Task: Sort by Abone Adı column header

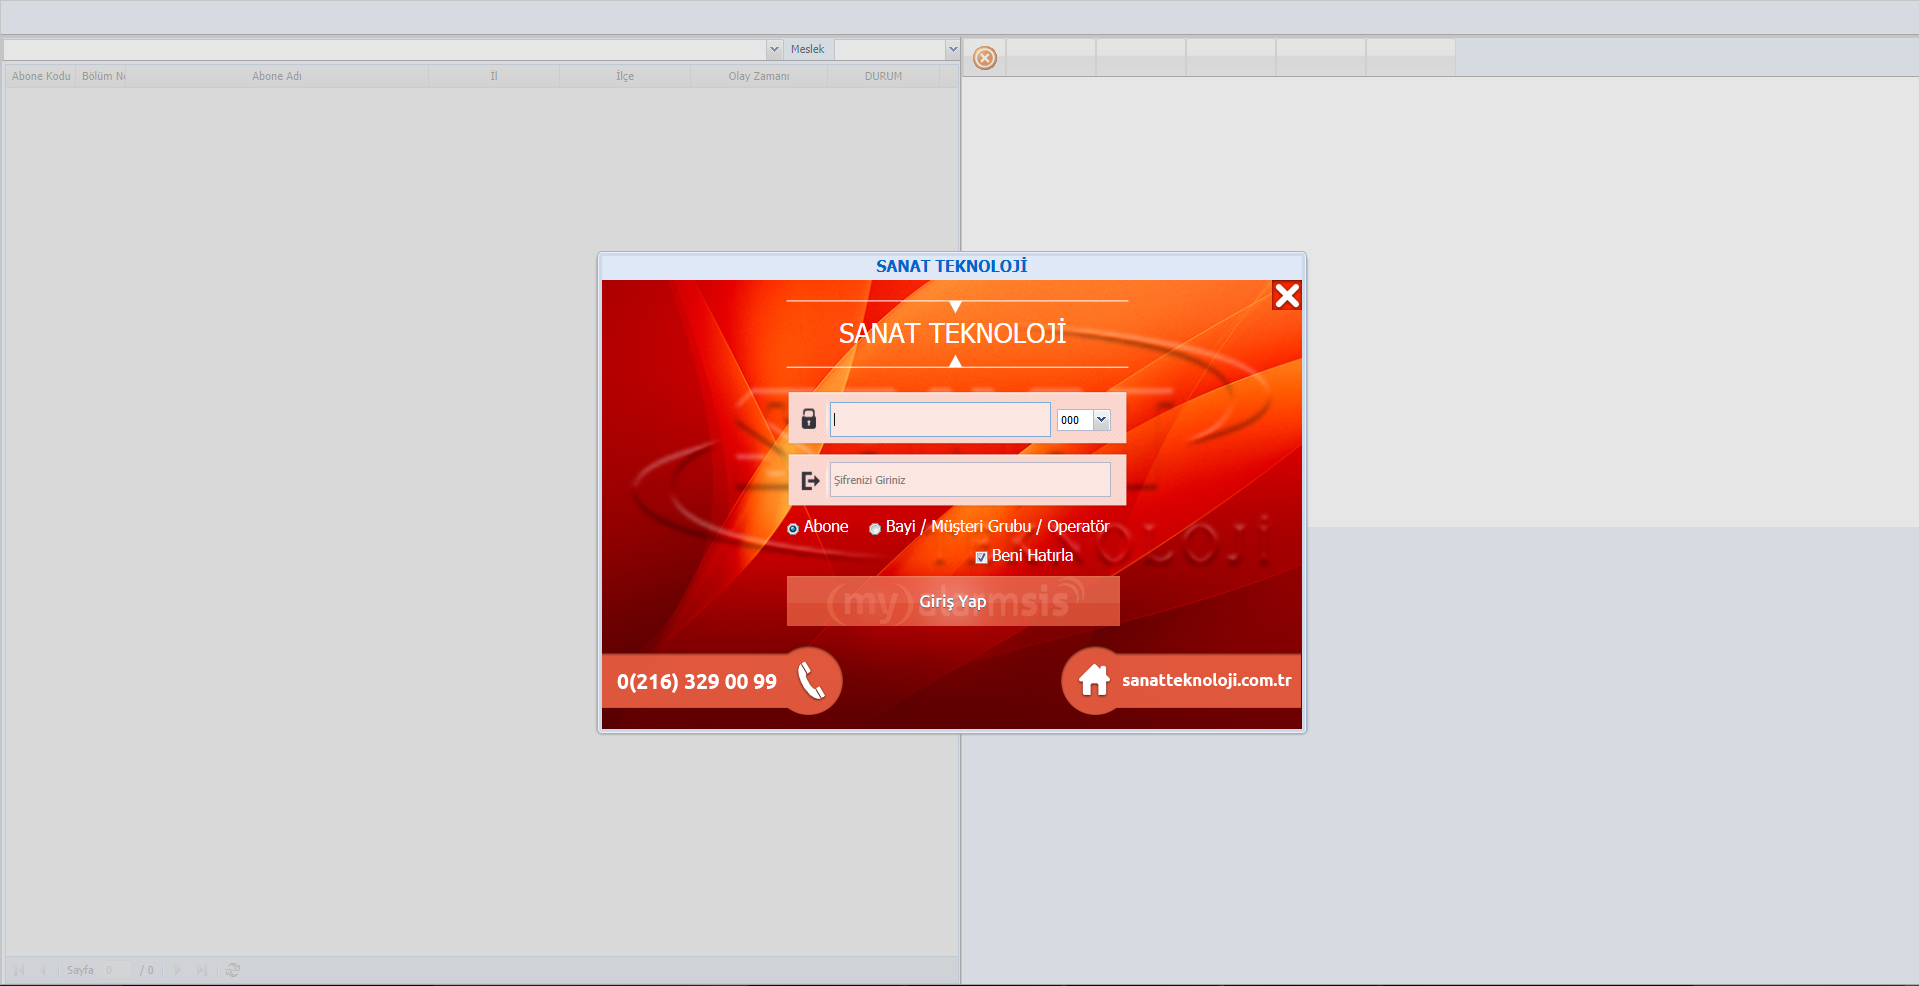Action: pos(277,76)
